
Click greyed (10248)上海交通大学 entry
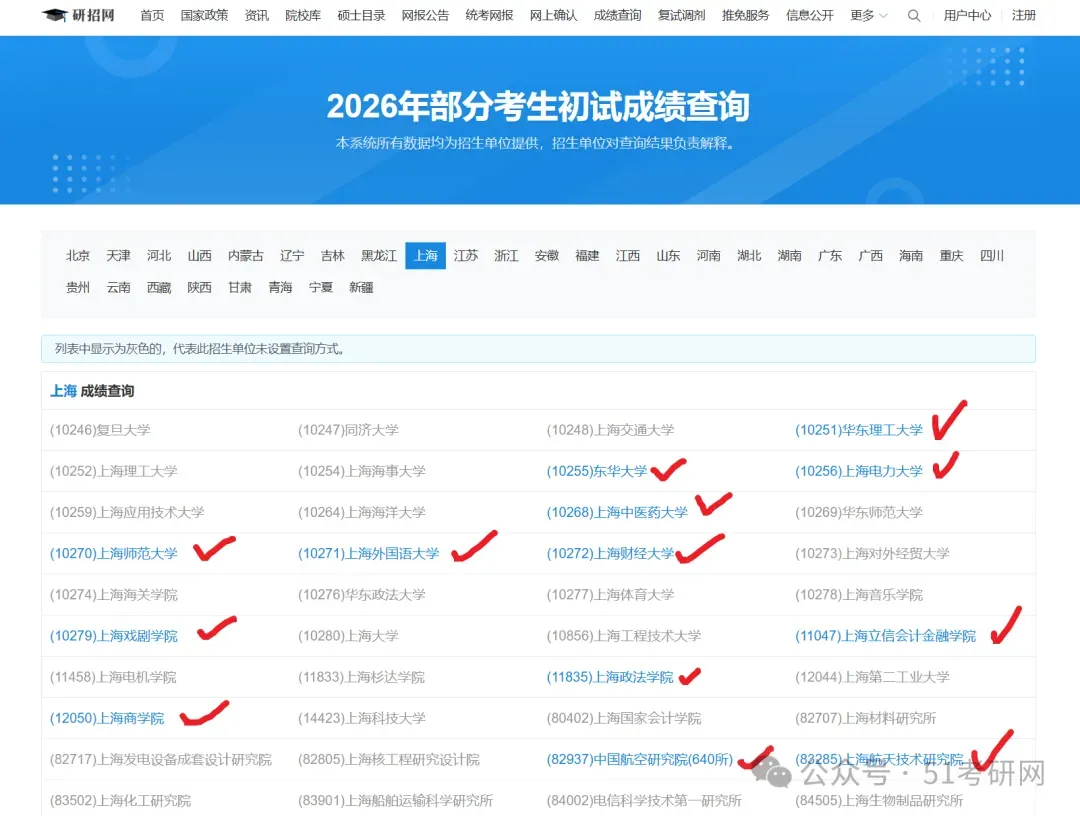[610, 430]
